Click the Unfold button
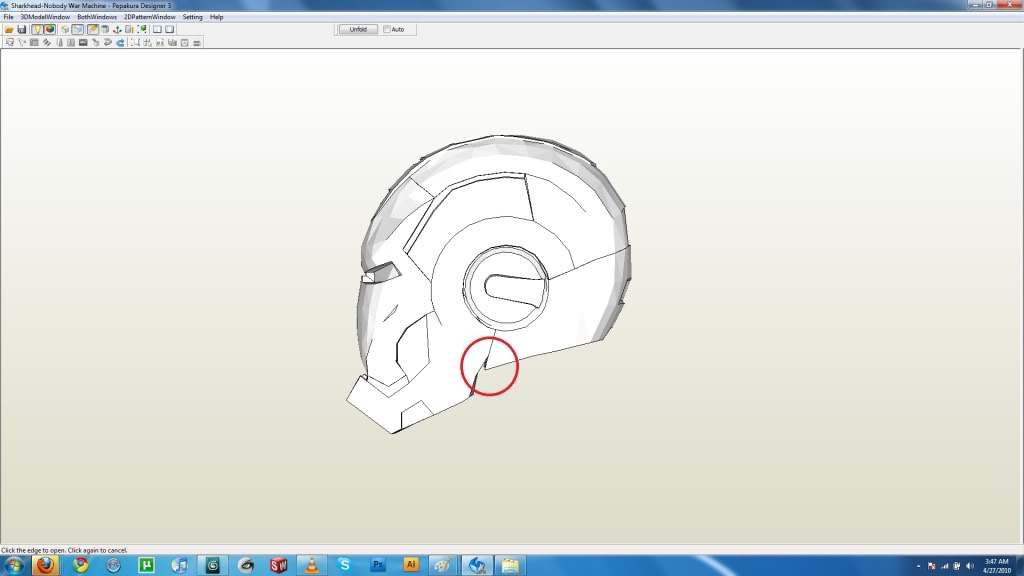This screenshot has width=1024, height=576. tap(358, 29)
